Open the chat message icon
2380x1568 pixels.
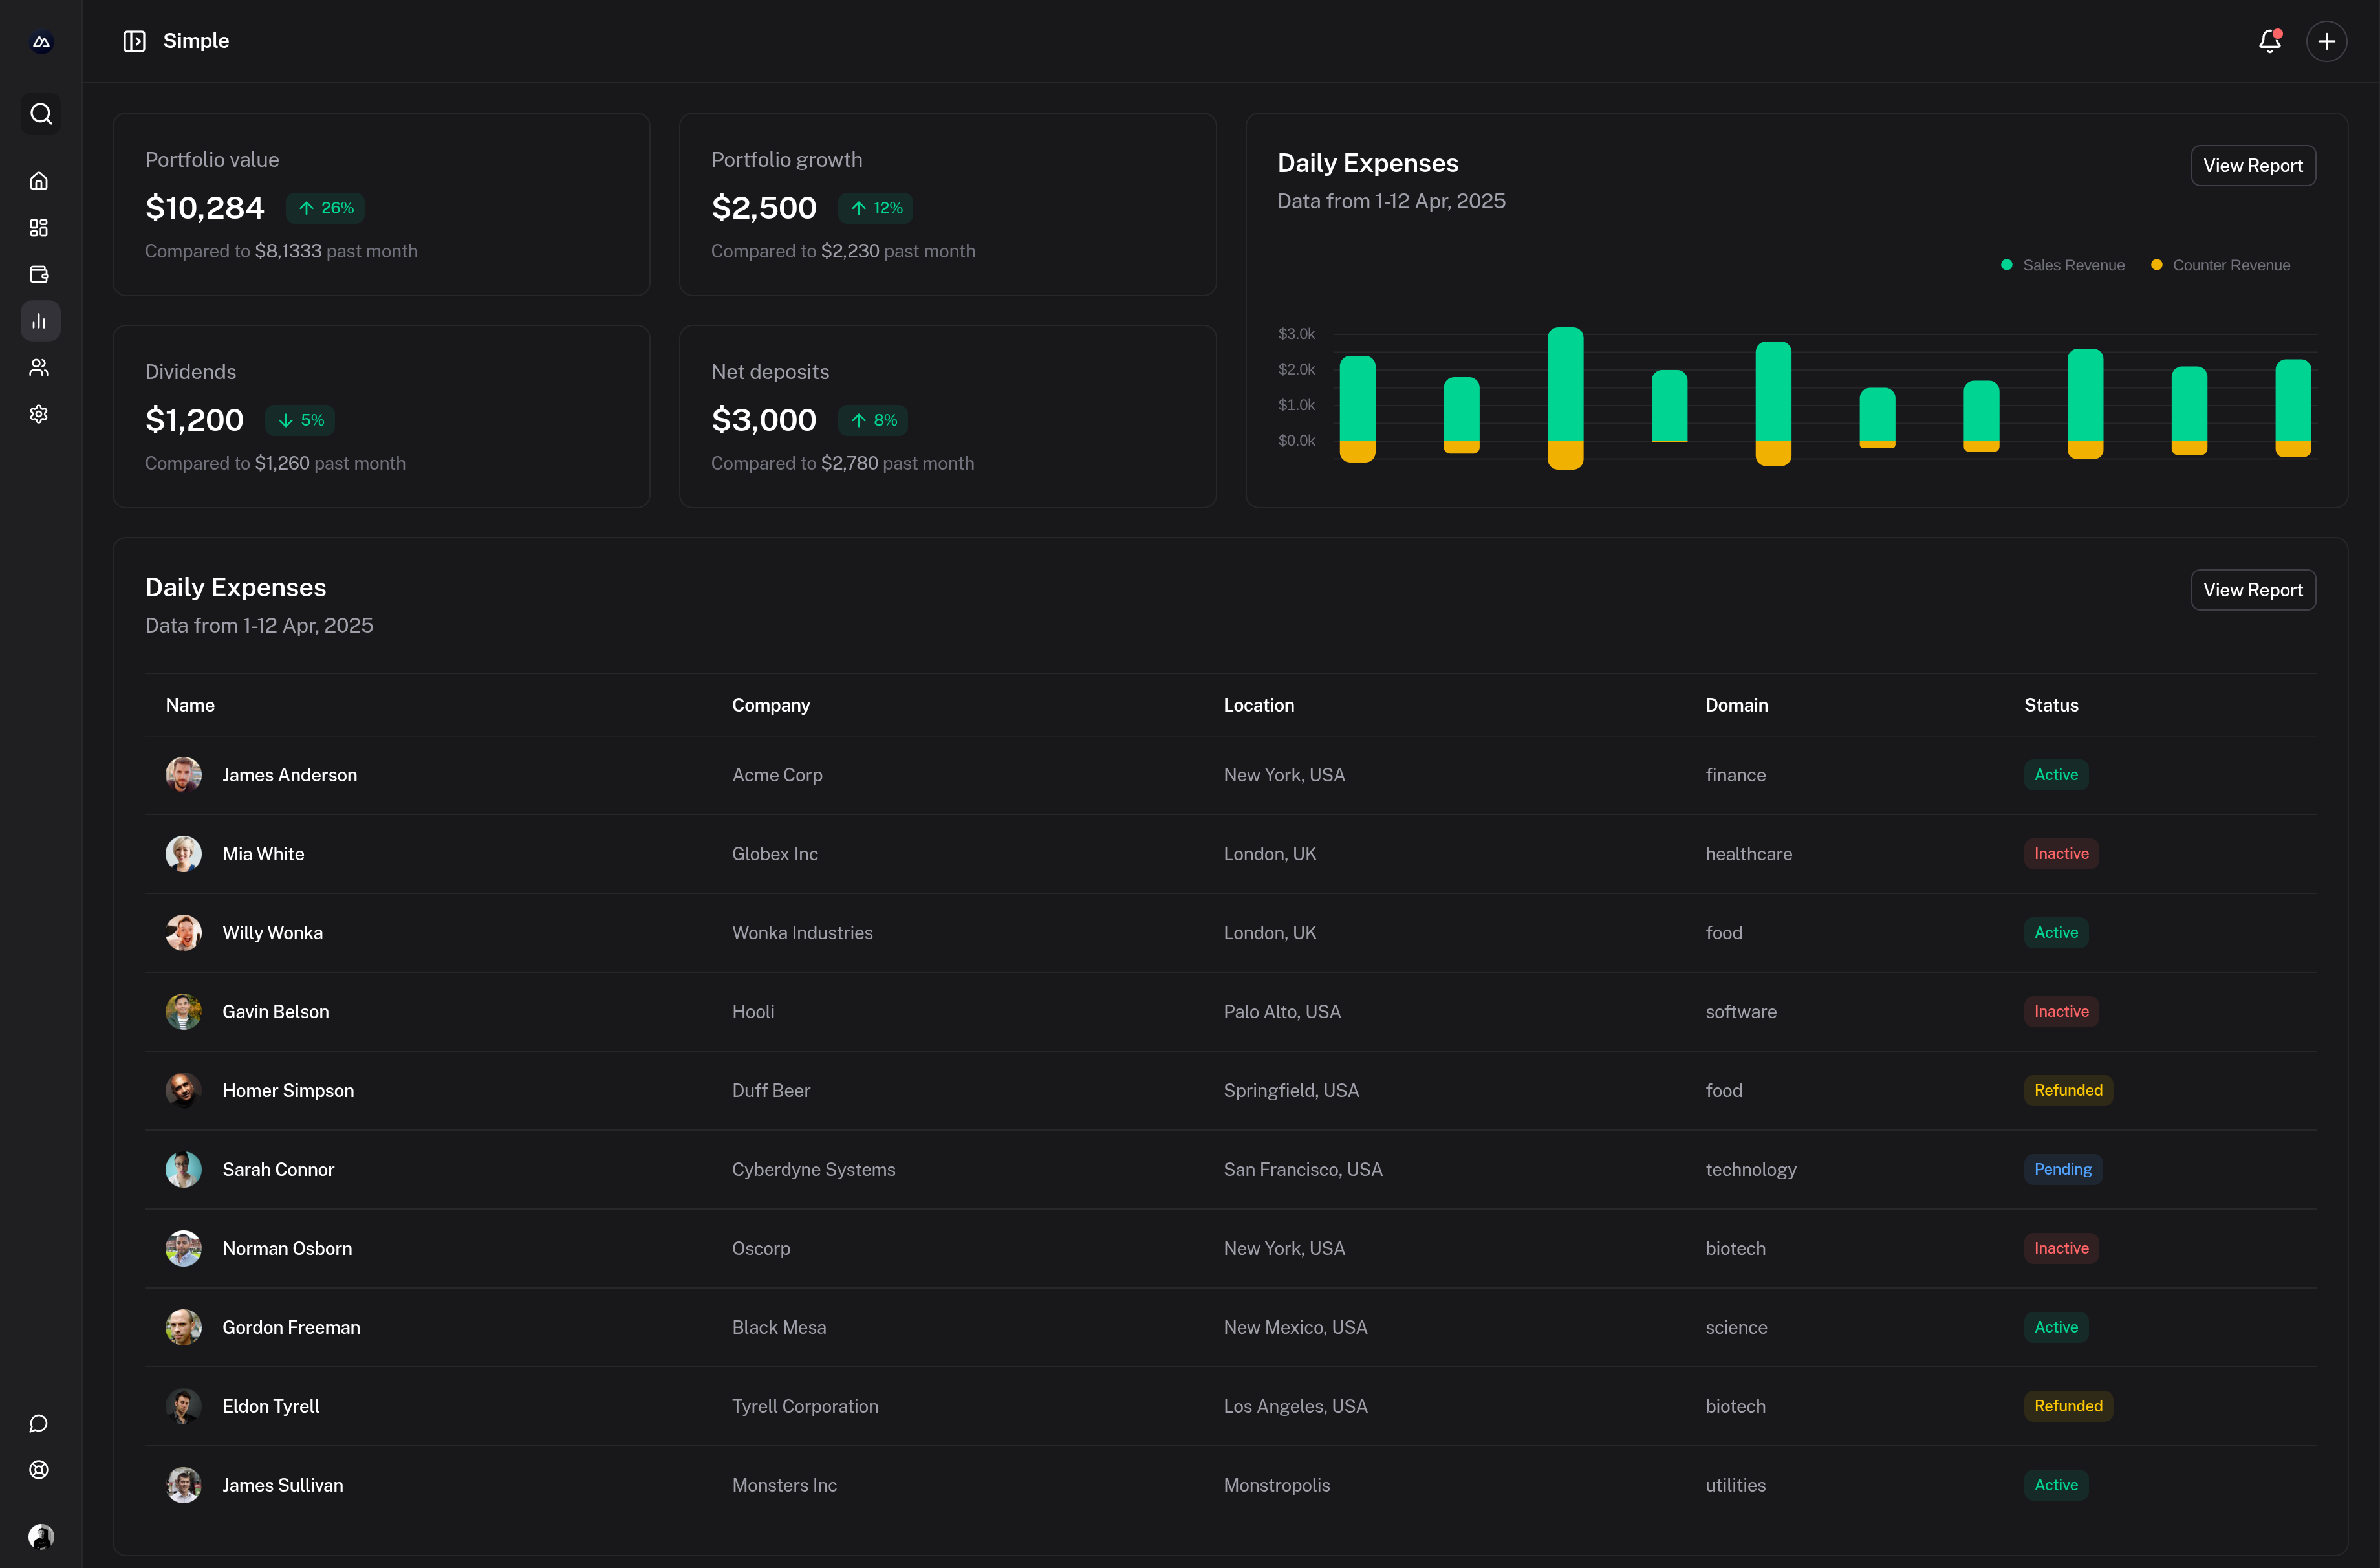(39, 1423)
